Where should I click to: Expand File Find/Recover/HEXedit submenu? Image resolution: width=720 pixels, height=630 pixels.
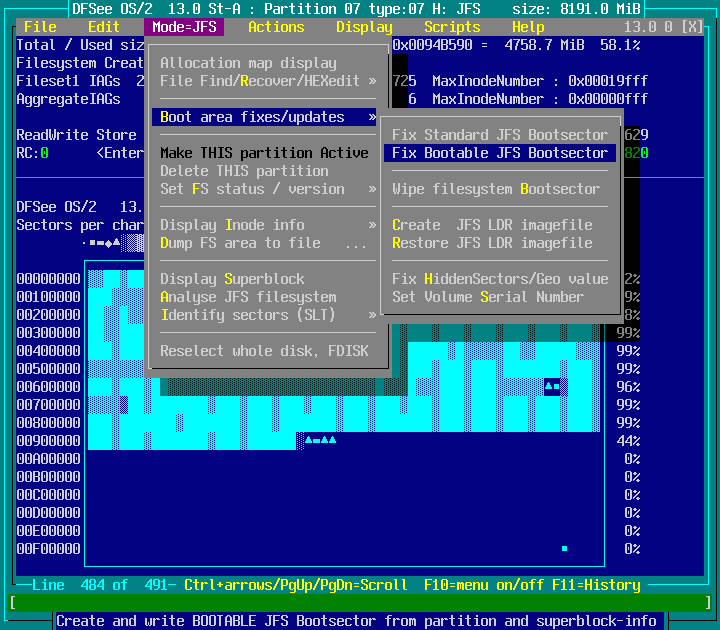(x=267, y=81)
